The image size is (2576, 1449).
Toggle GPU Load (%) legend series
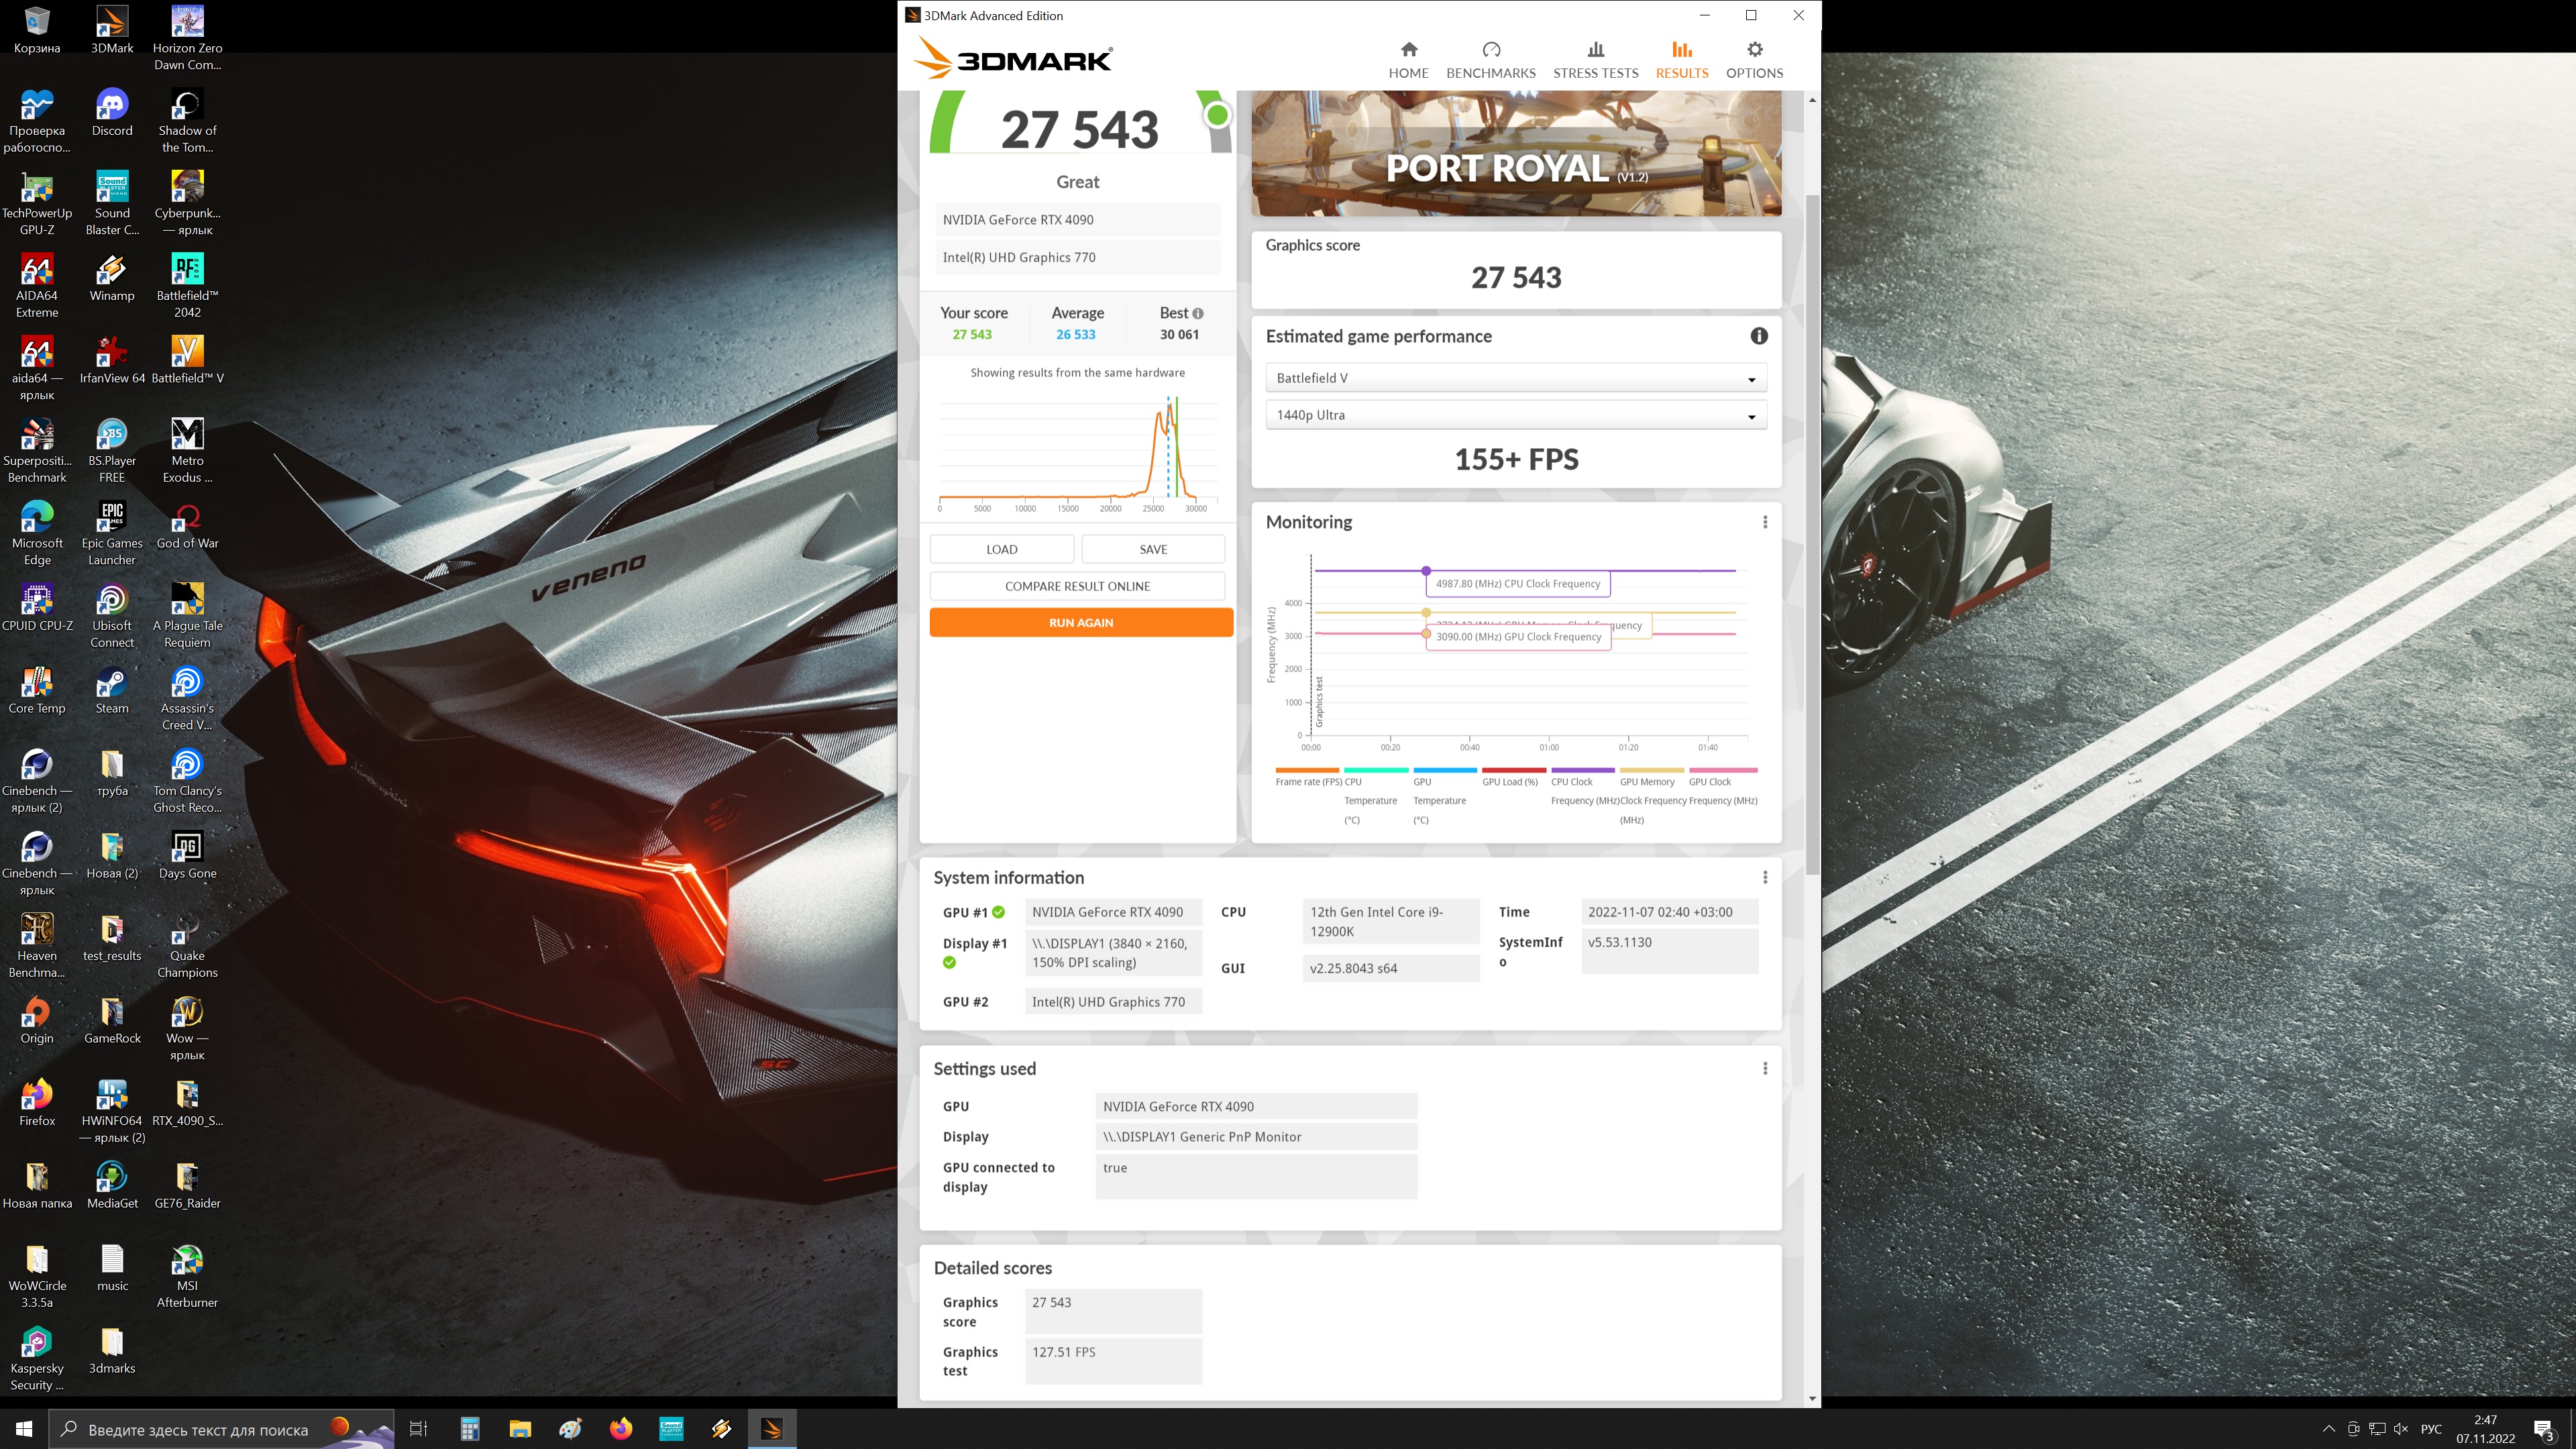[x=1513, y=781]
